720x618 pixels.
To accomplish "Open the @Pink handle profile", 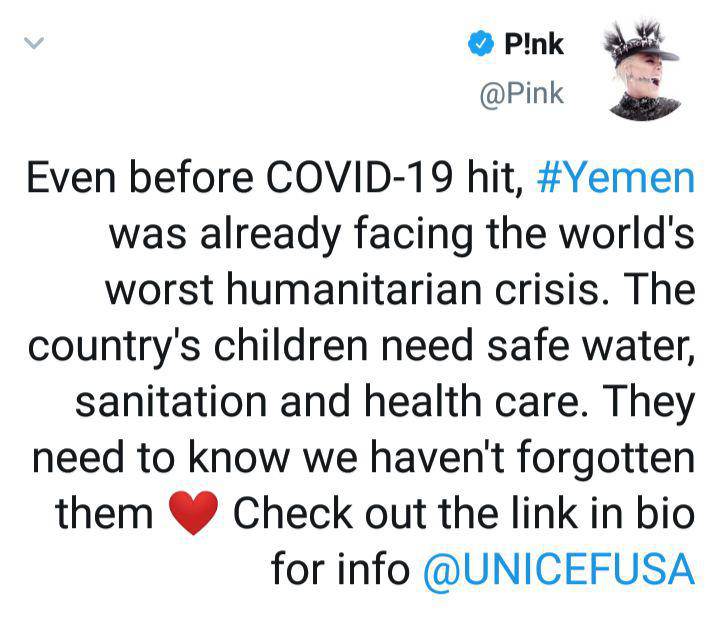I will [521, 94].
